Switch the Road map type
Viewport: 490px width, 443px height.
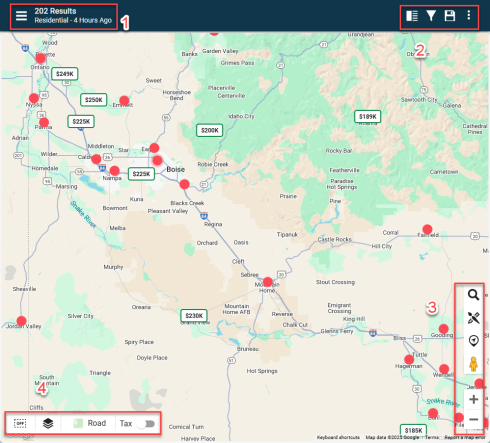89,423
